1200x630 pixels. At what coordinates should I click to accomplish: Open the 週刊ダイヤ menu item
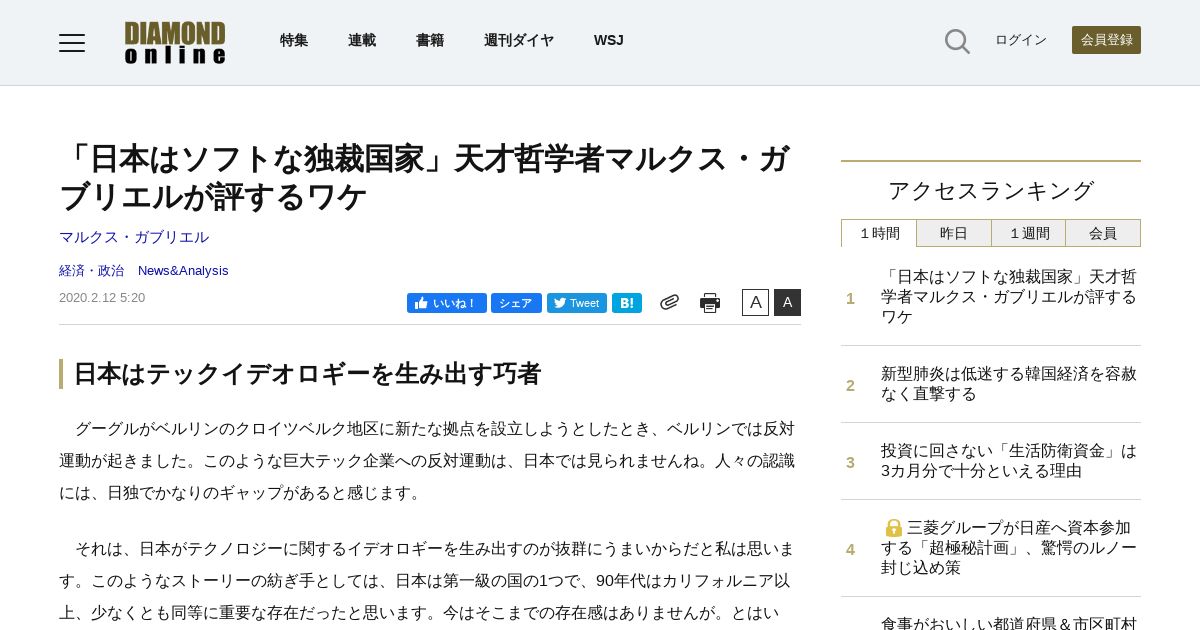click(x=519, y=40)
